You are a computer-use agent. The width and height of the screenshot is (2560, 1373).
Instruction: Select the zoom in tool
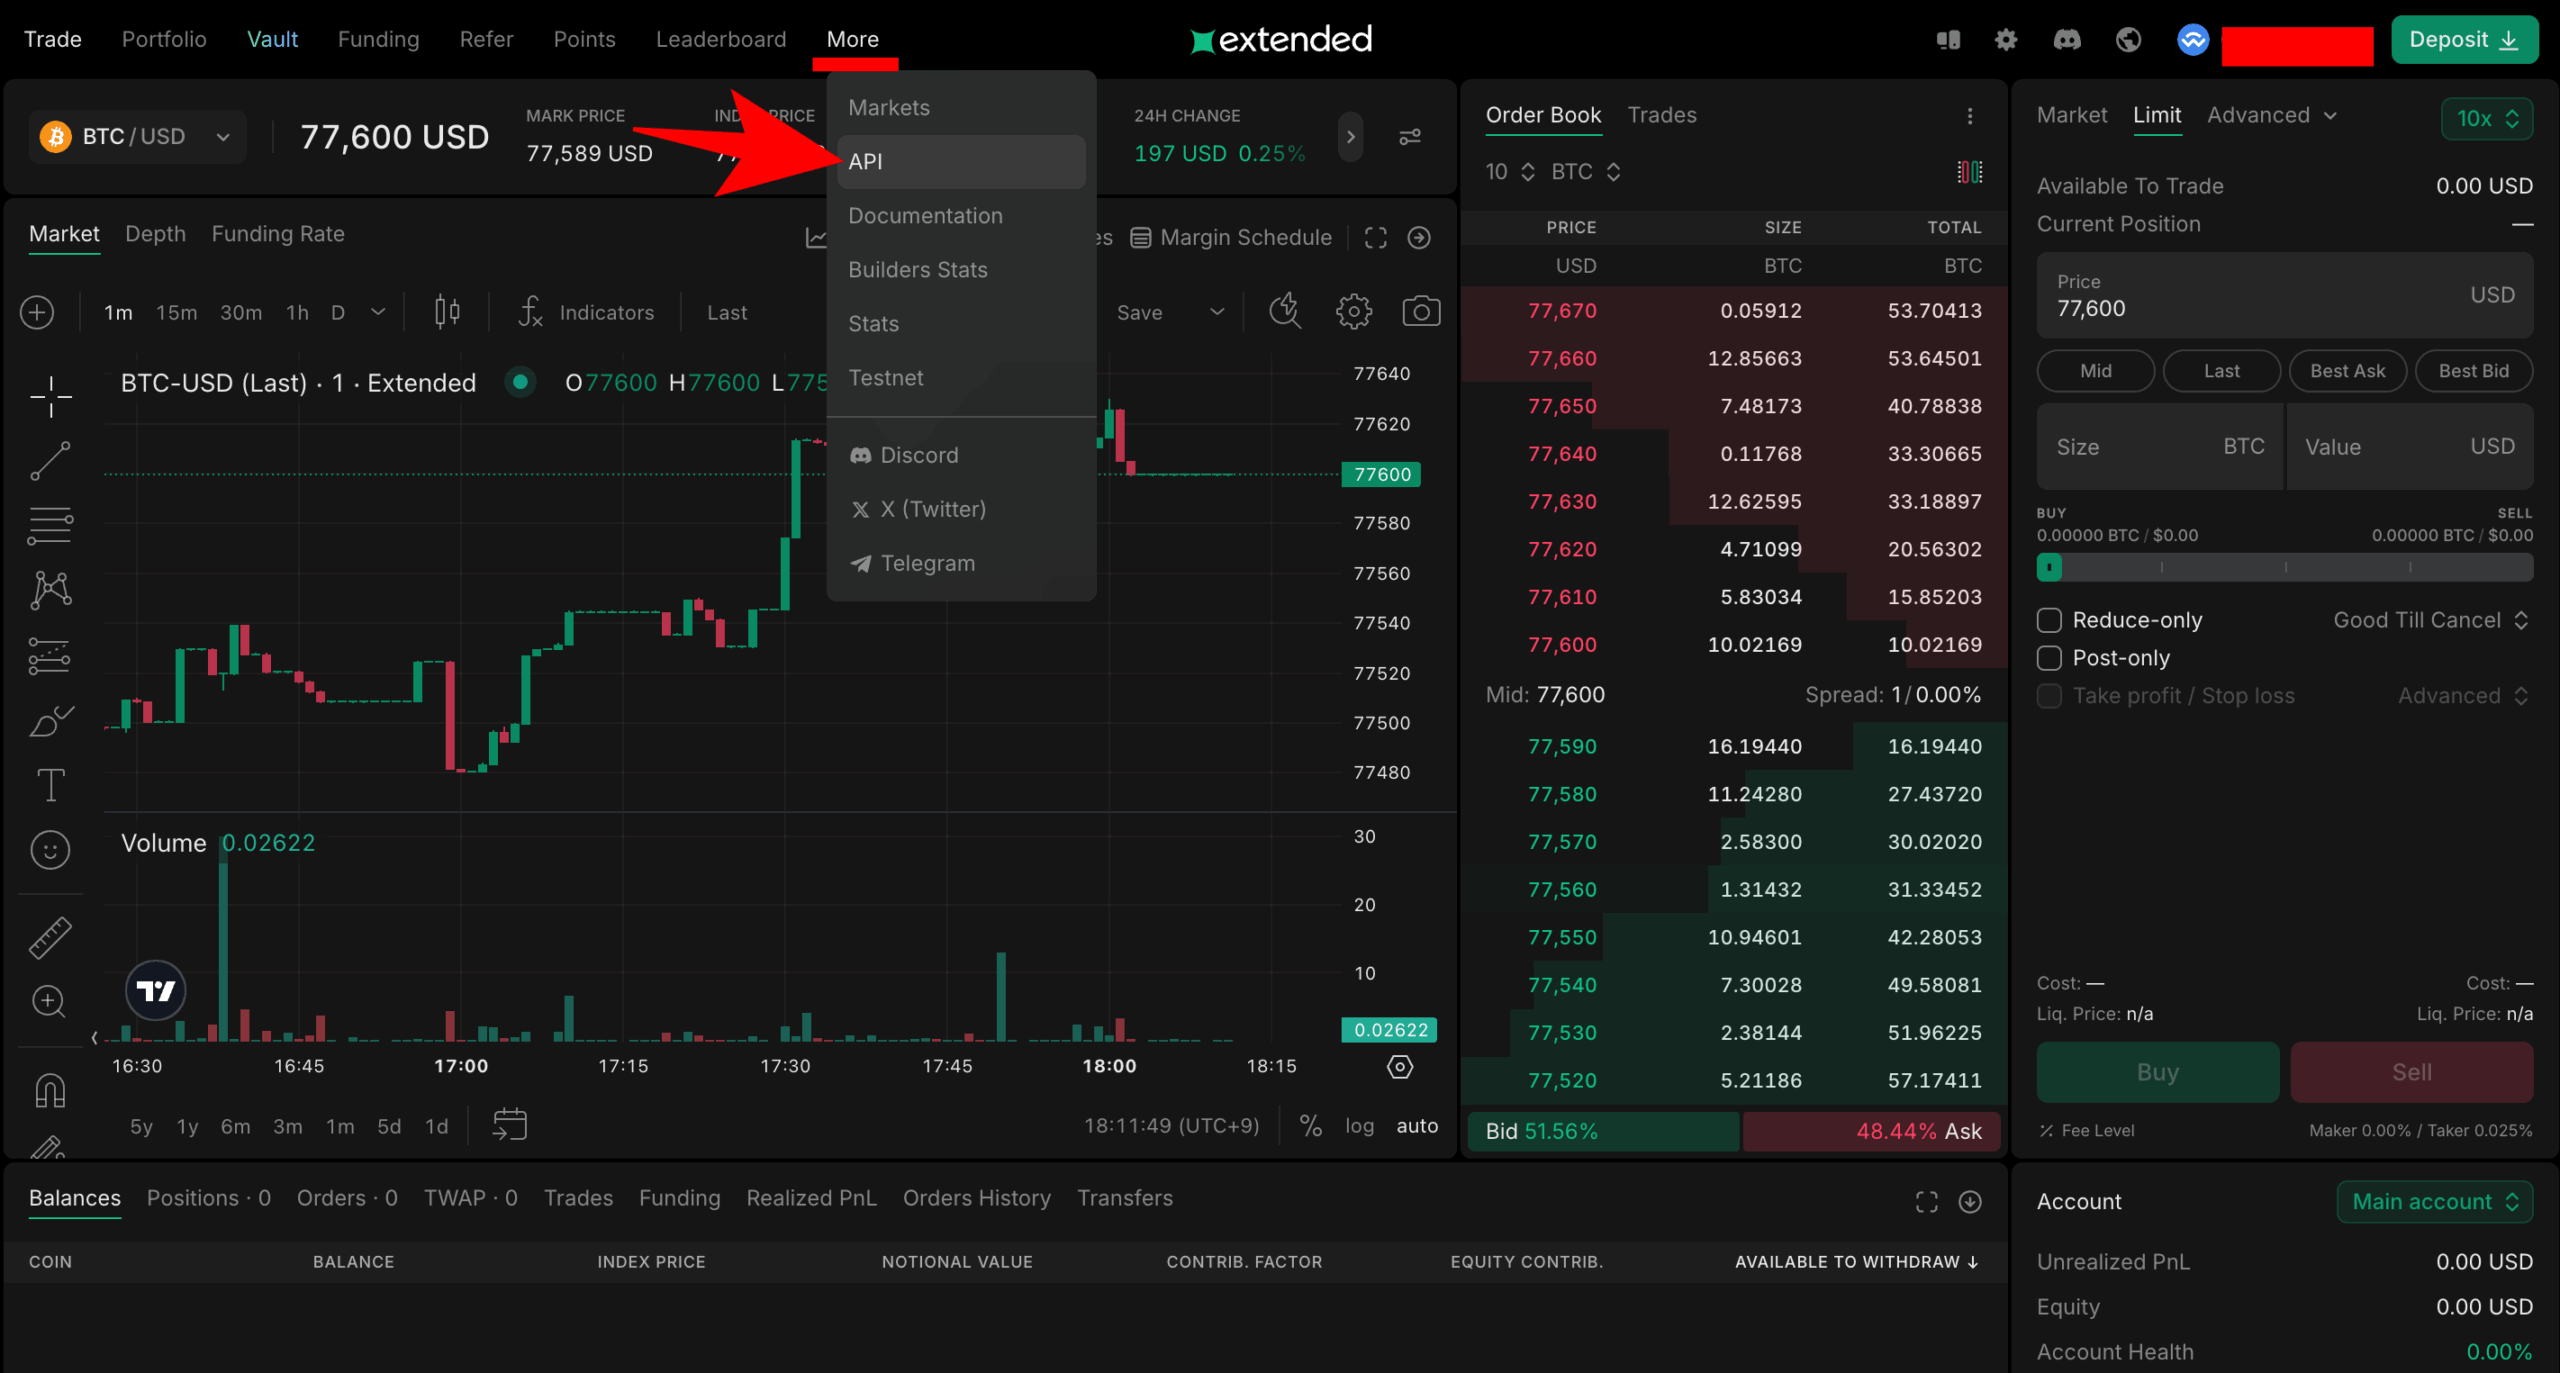pos(50,1001)
